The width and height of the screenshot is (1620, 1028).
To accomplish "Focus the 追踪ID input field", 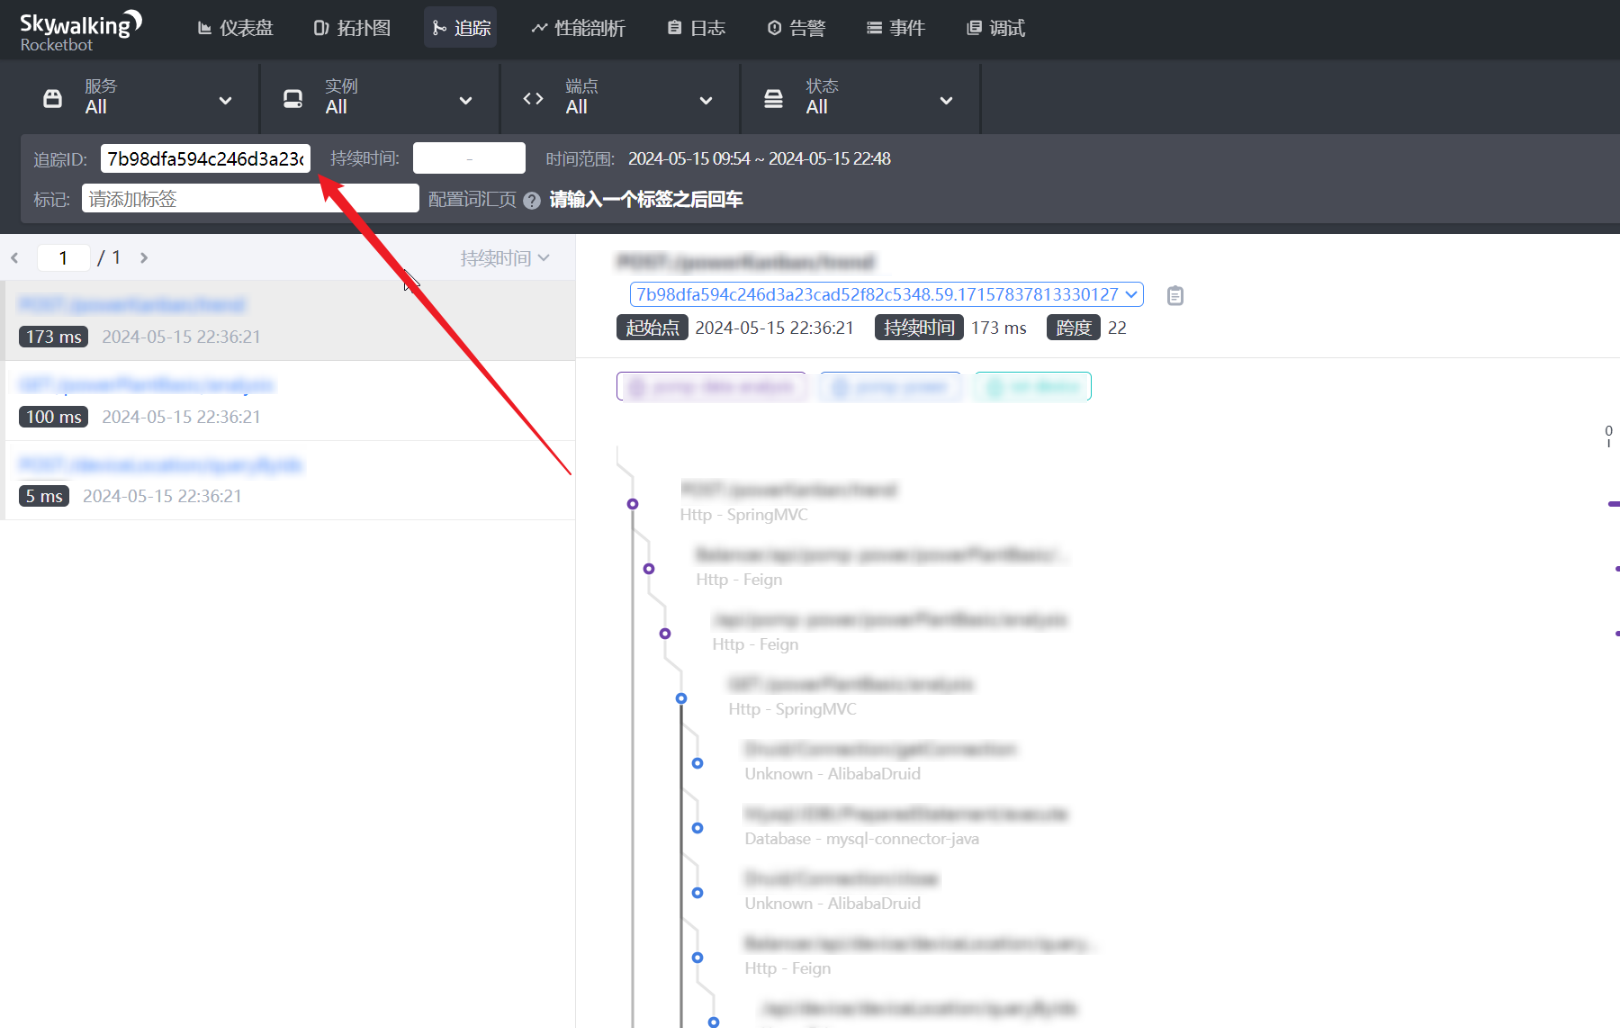I will 206,158.
